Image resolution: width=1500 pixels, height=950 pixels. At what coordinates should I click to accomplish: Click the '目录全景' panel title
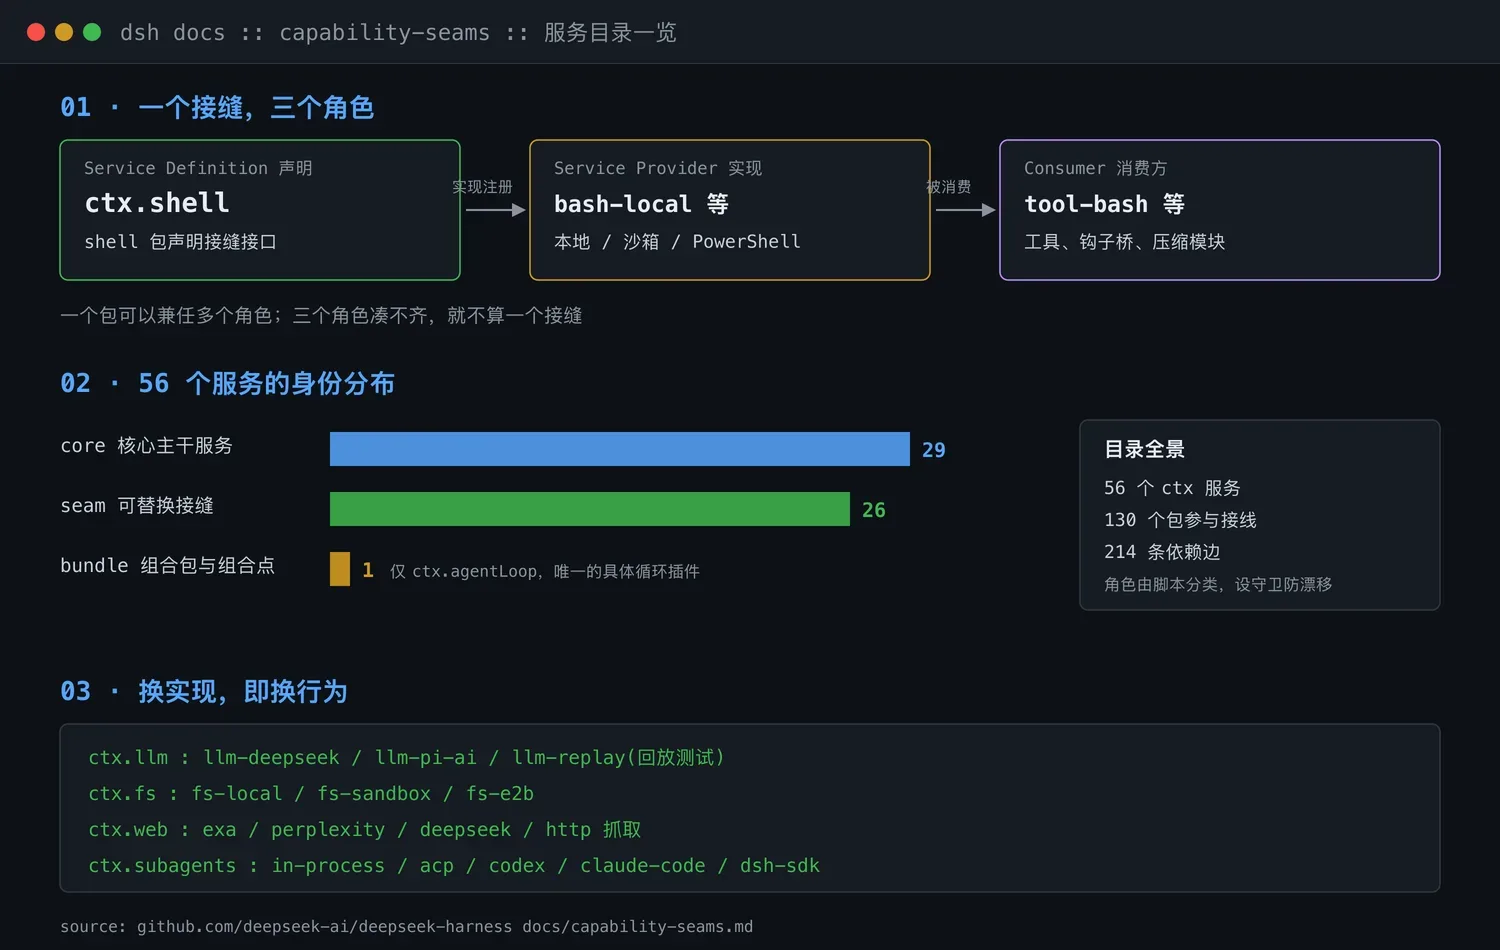coord(1144,450)
